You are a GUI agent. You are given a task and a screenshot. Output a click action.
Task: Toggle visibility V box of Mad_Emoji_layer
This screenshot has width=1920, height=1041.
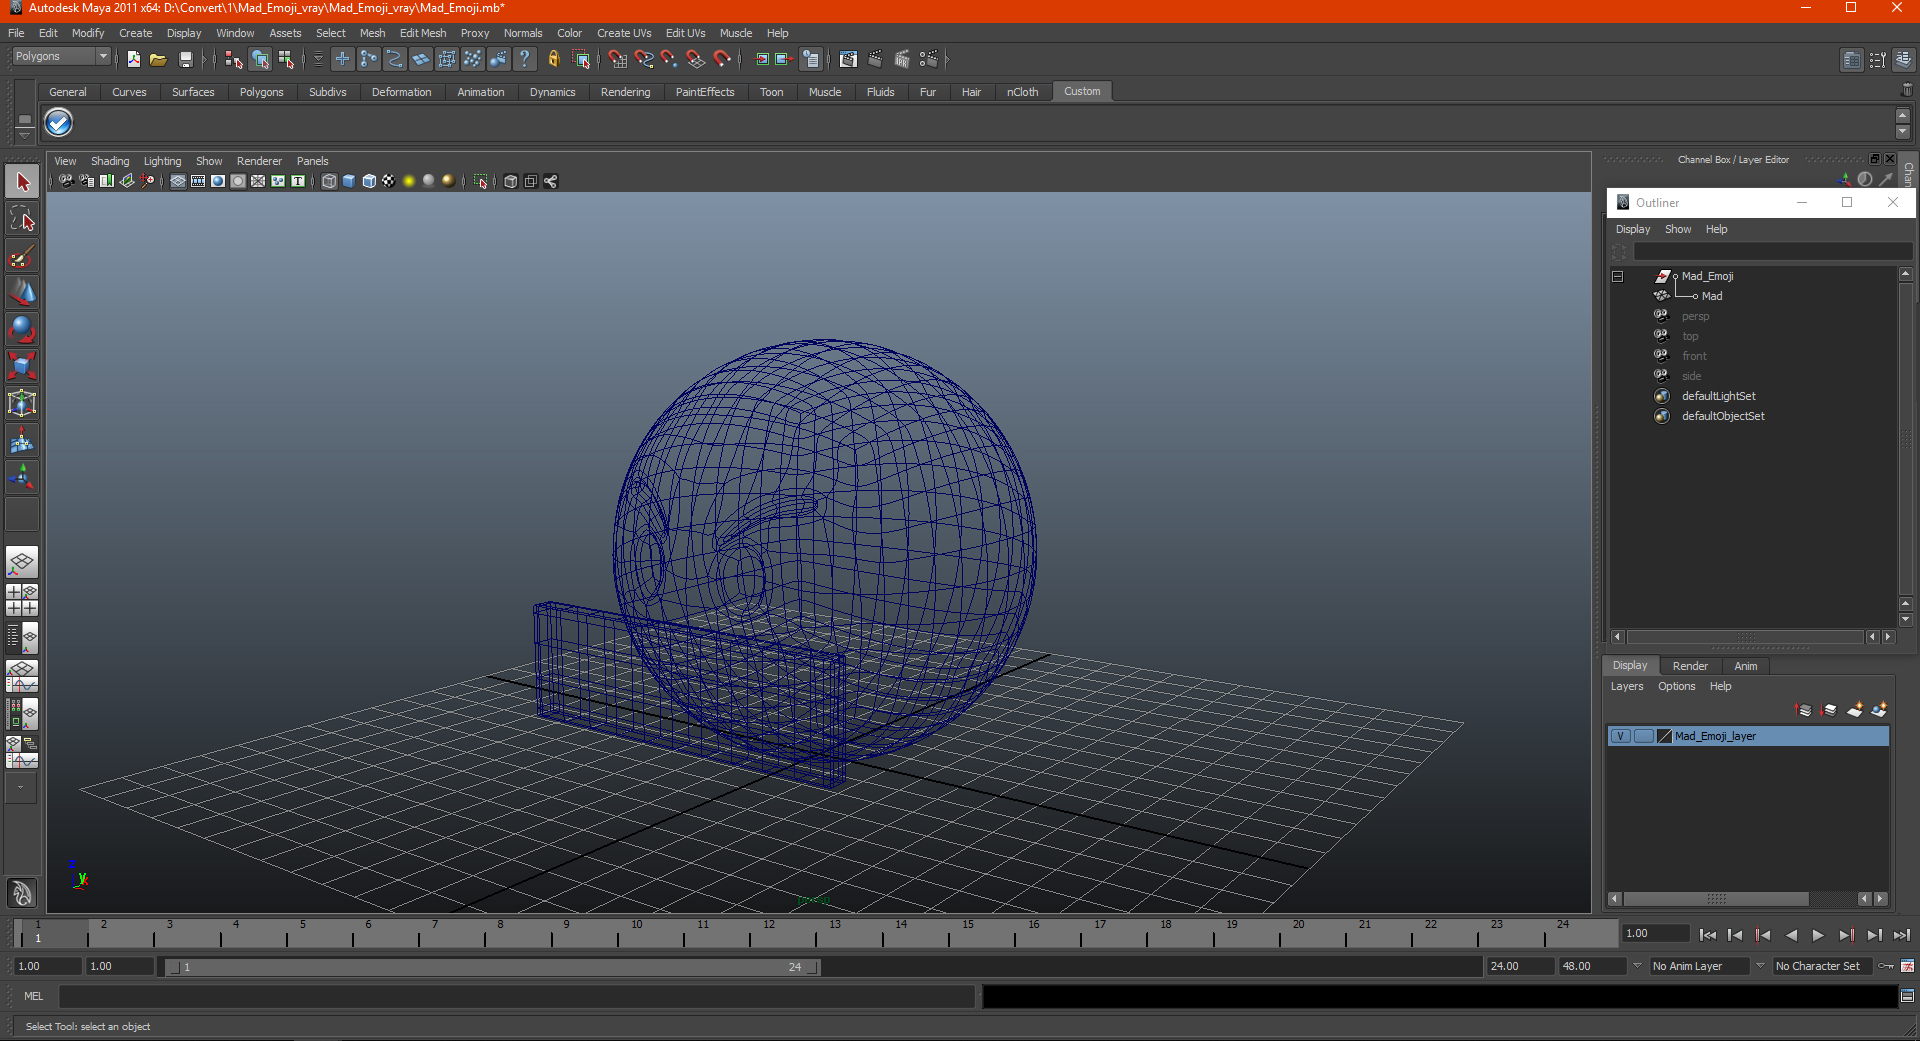click(x=1620, y=736)
